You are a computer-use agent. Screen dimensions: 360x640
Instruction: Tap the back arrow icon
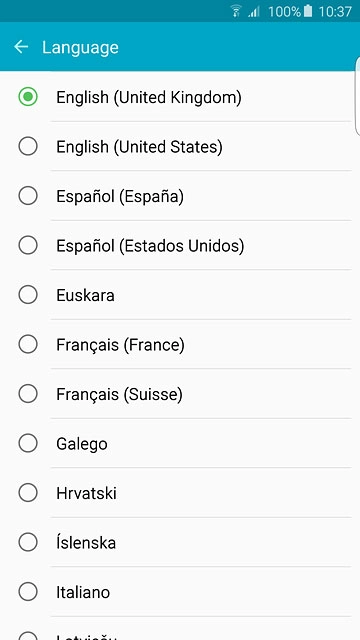click(x=21, y=47)
